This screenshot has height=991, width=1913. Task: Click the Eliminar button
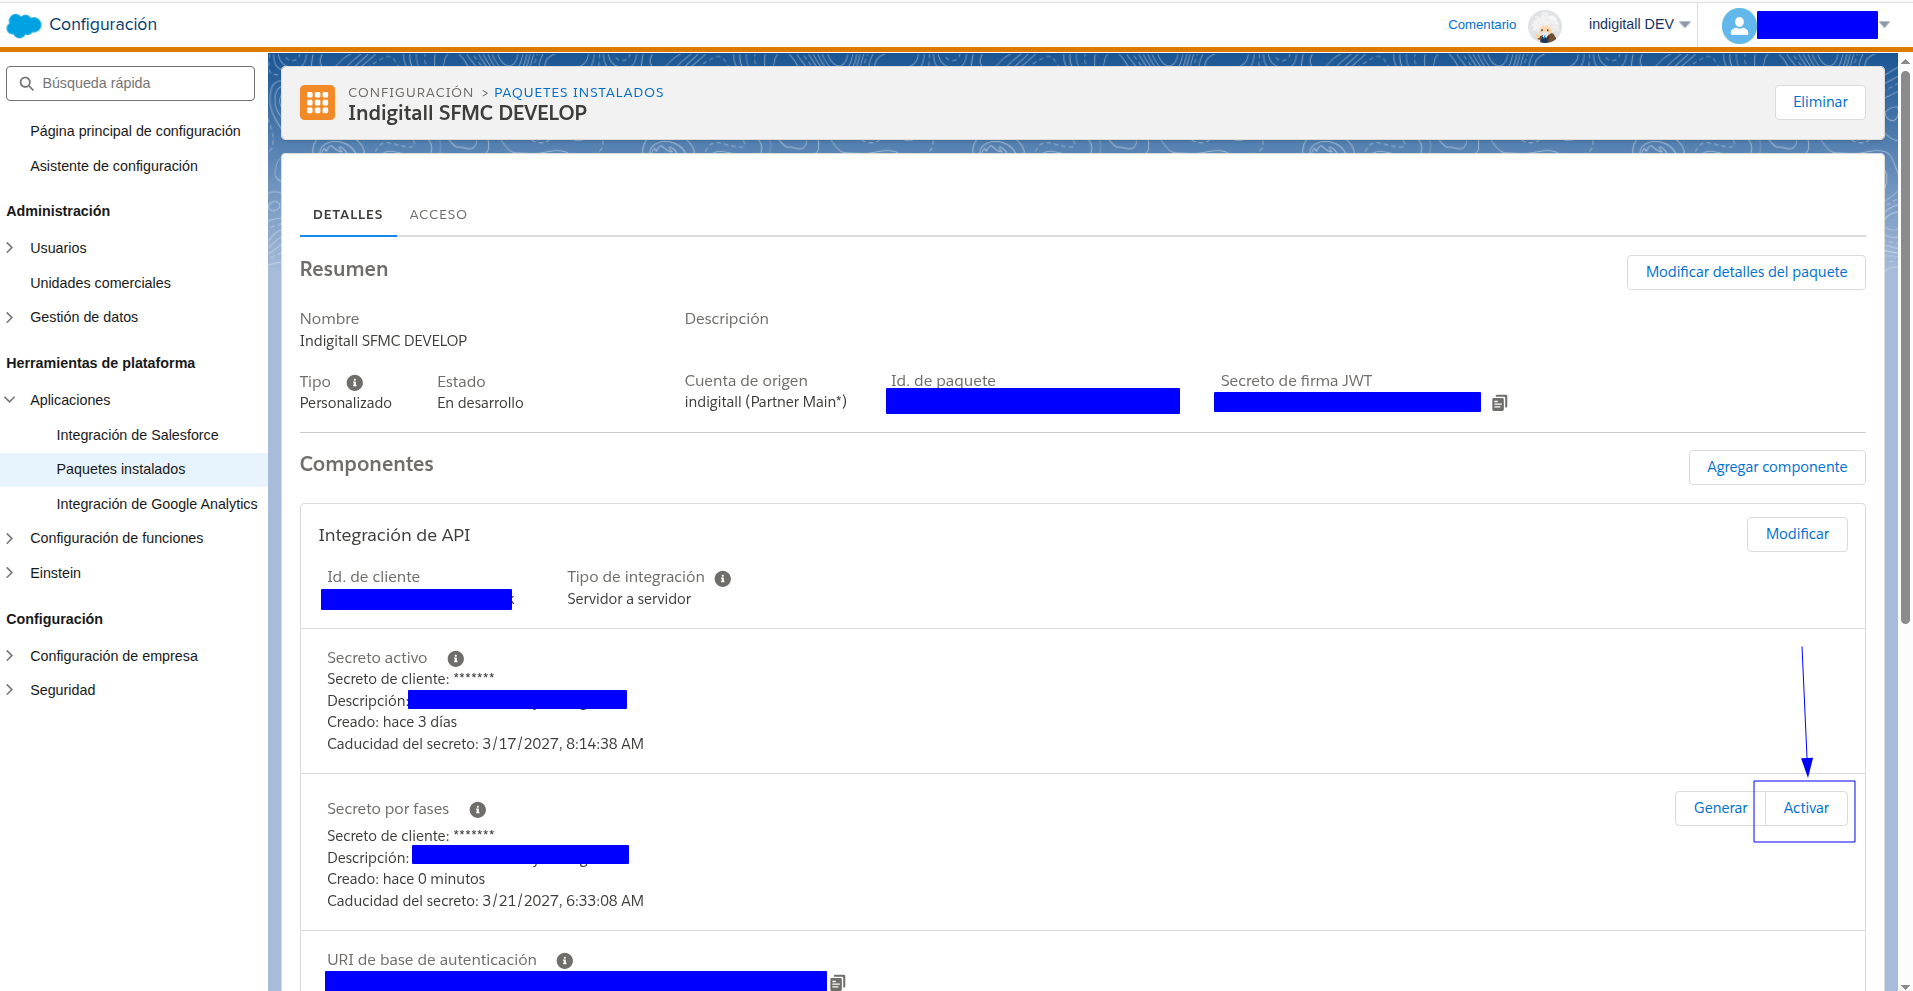1820,102
